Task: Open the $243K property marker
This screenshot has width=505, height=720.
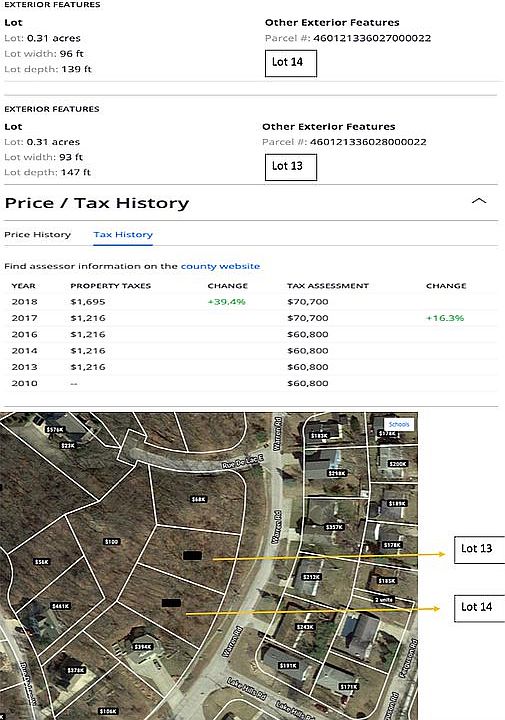Action: click(x=305, y=627)
